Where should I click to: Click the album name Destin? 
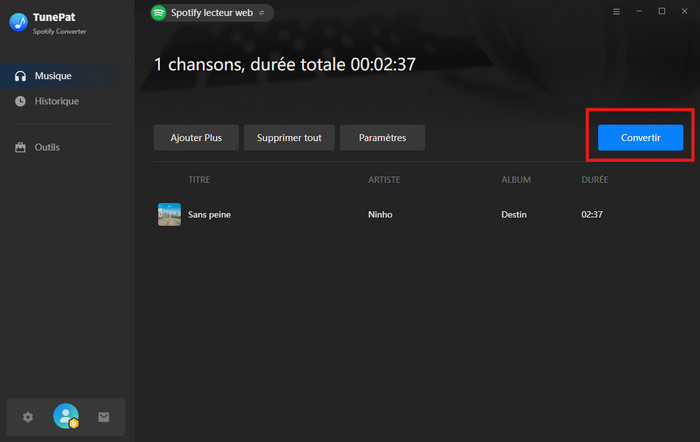tap(514, 215)
